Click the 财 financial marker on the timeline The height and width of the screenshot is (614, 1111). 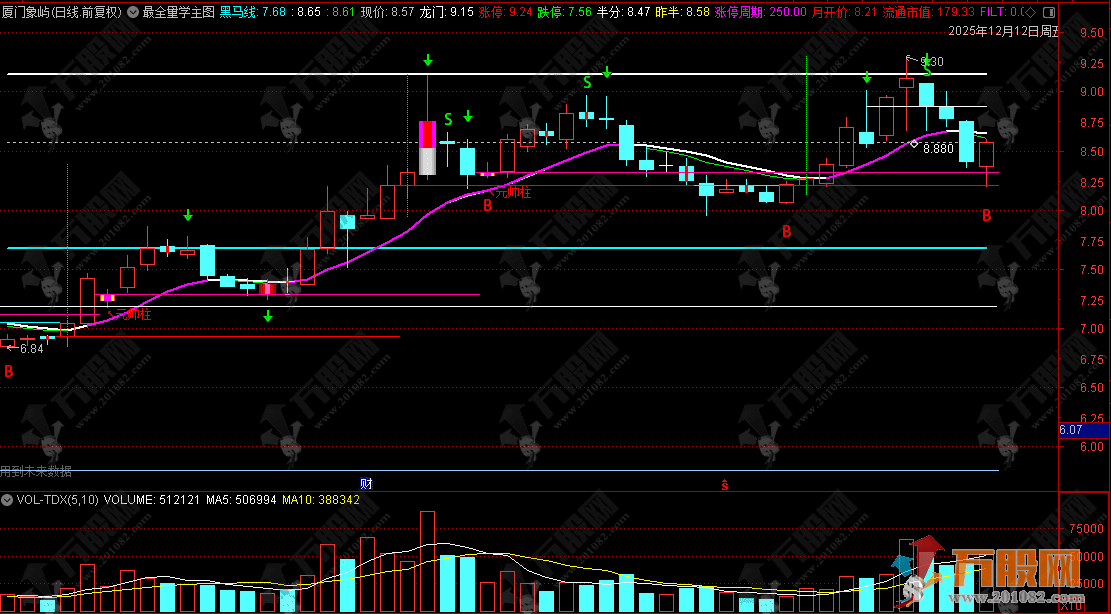tap(367, 483)
